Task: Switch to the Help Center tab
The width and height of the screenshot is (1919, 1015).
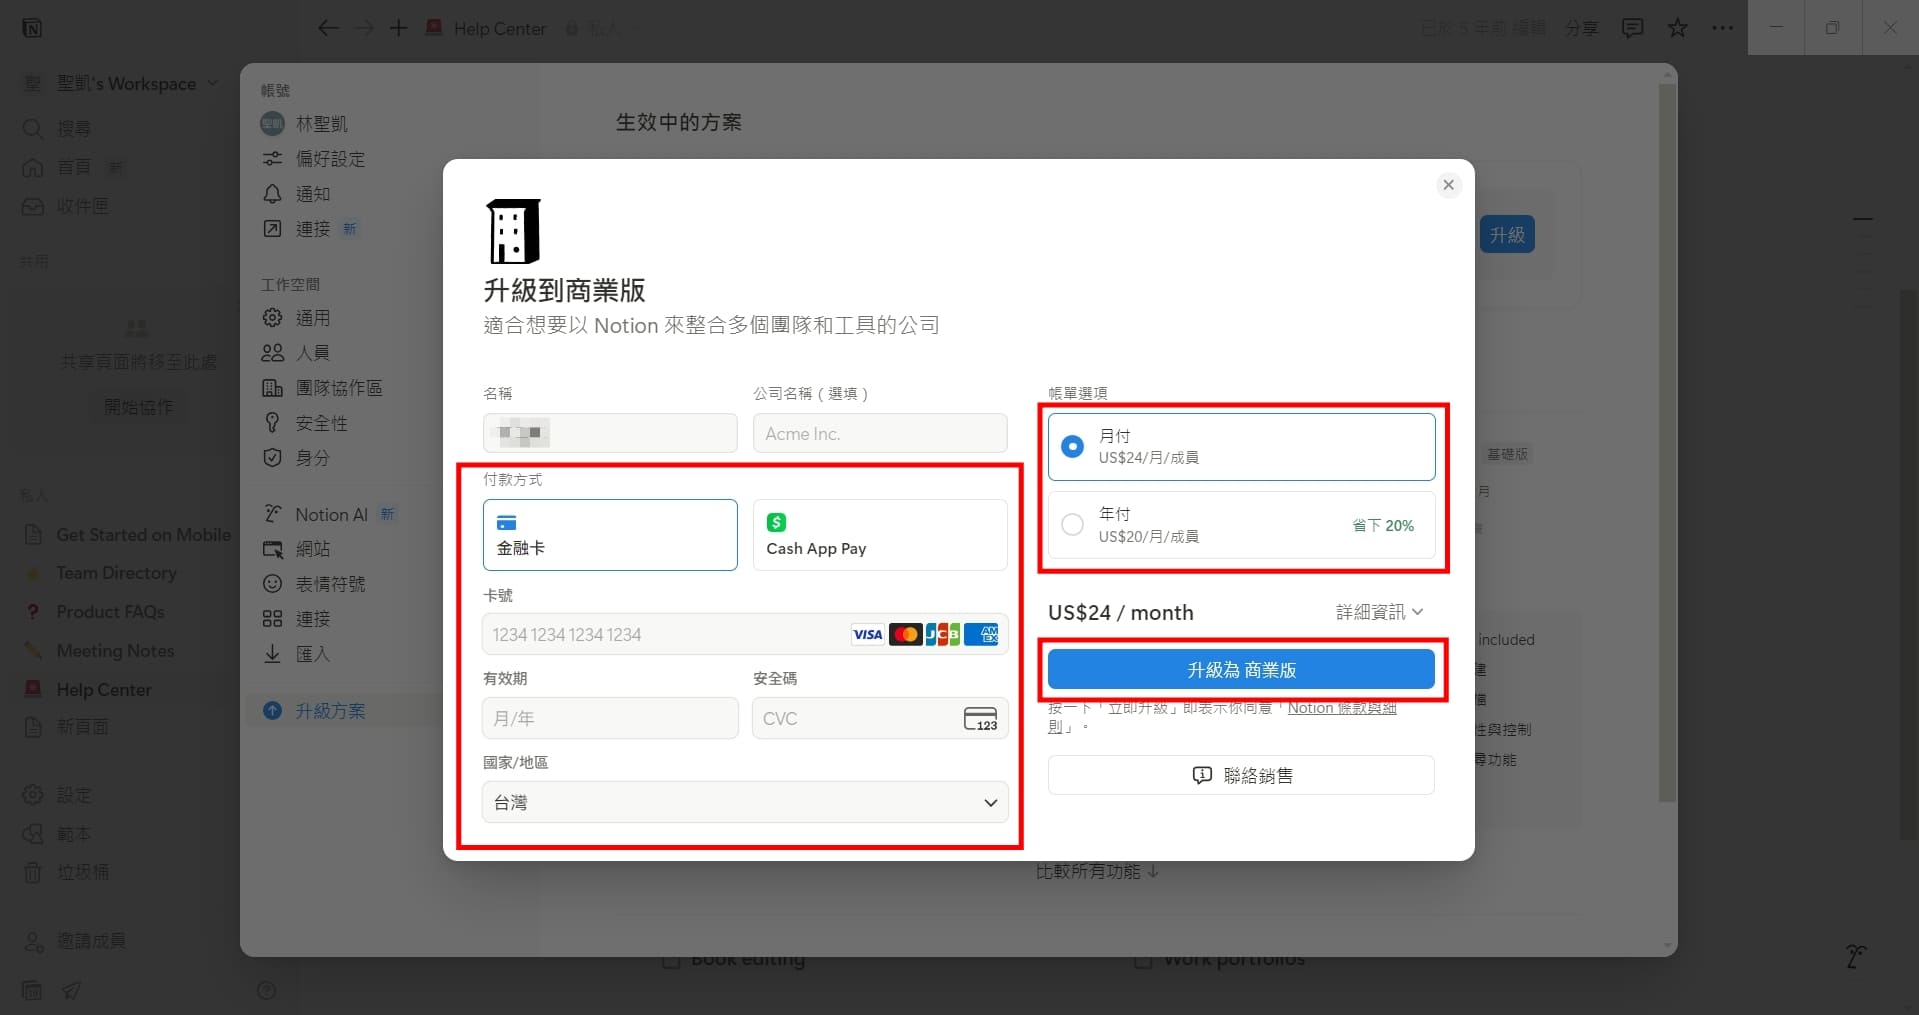Action: (497, 29)
